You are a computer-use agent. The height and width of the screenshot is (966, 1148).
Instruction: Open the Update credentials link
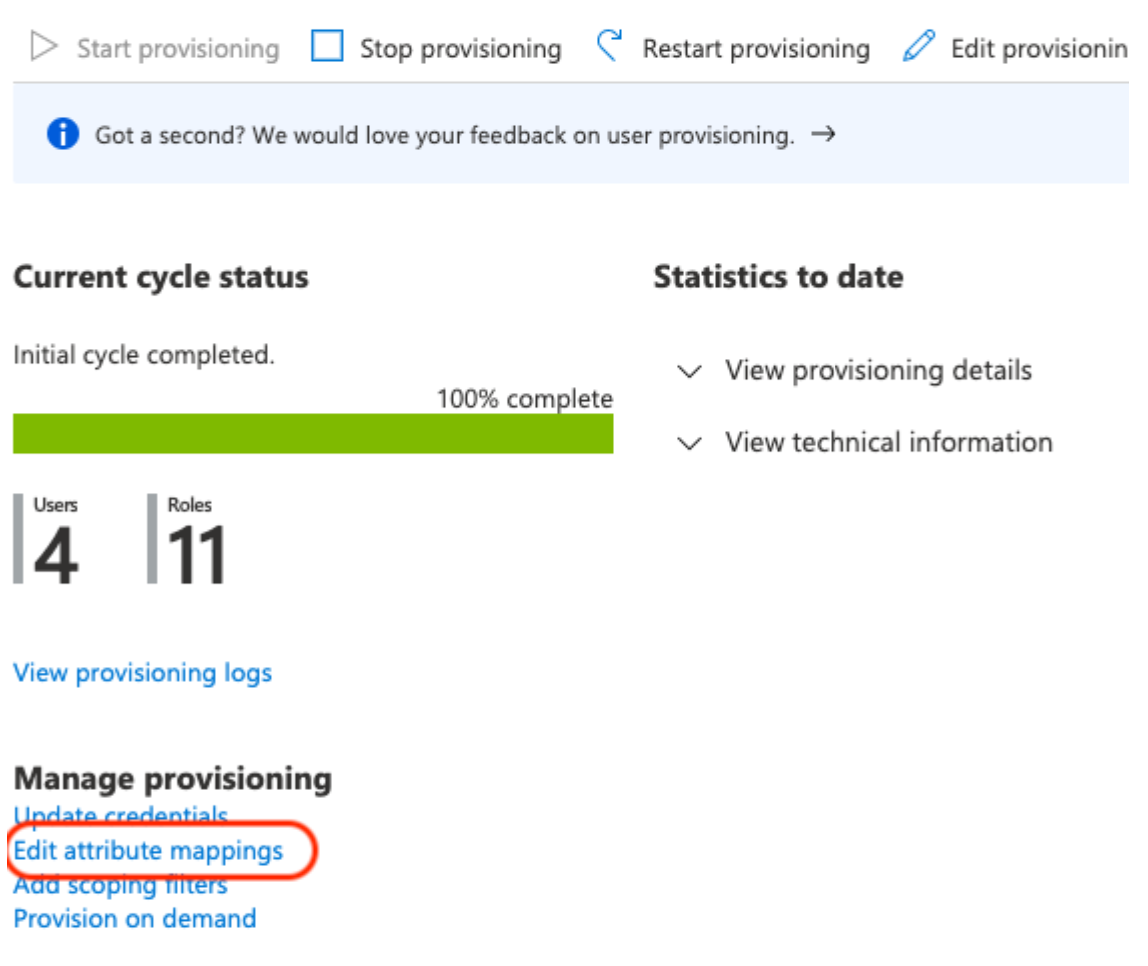click(x=121, y=816)
